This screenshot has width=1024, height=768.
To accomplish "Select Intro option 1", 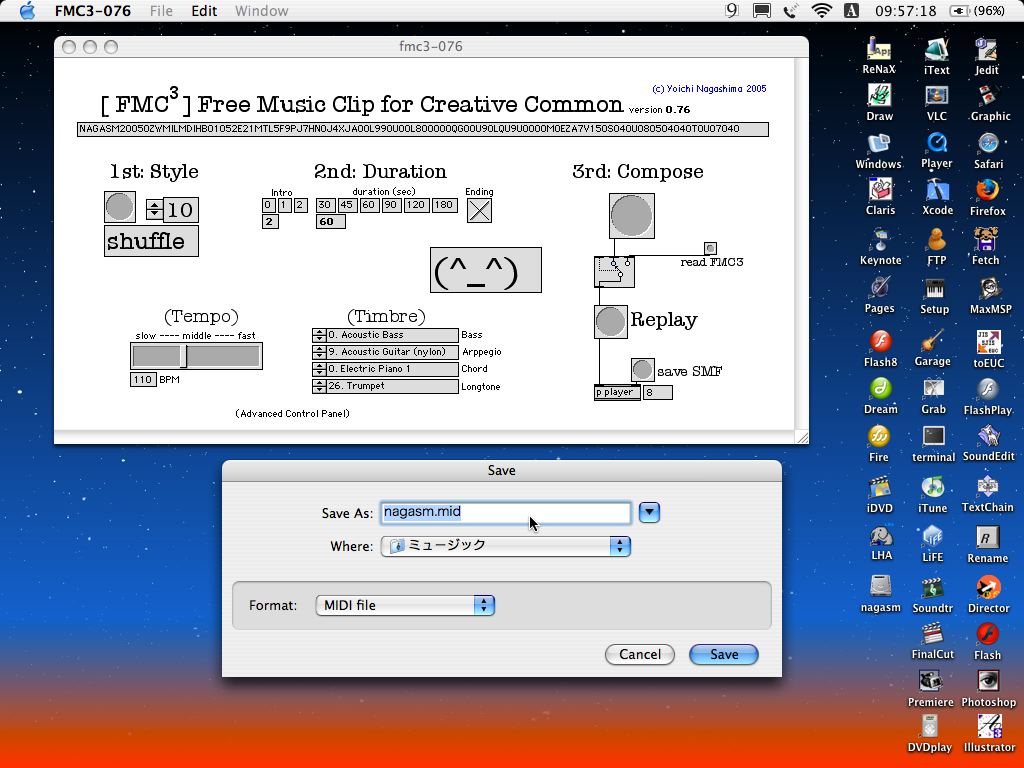I will tap(284, 205).
